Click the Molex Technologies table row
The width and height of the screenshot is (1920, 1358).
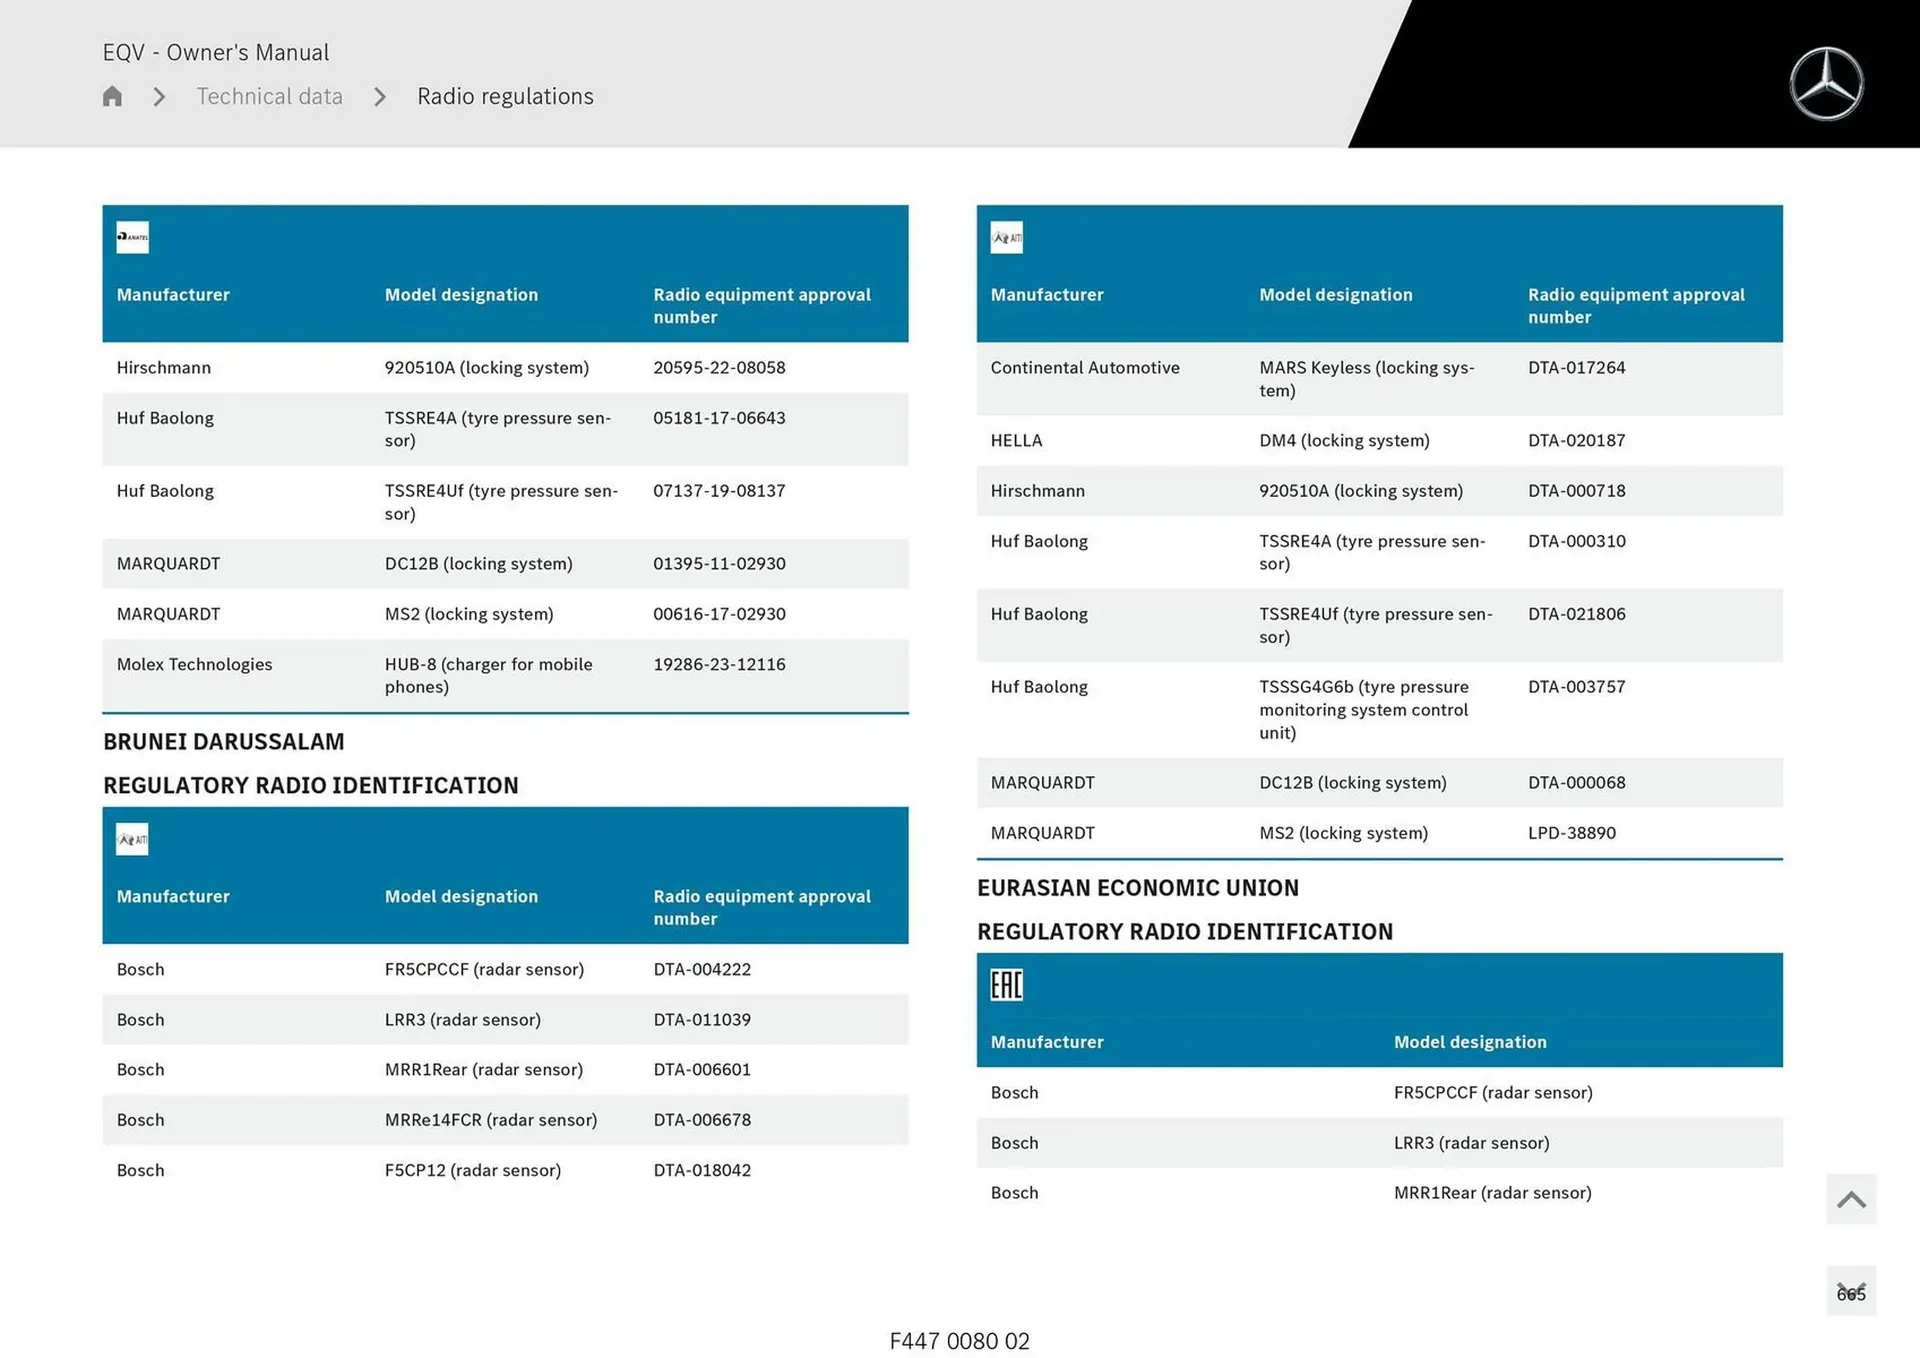pyautogui.click(x=505, y=675)
